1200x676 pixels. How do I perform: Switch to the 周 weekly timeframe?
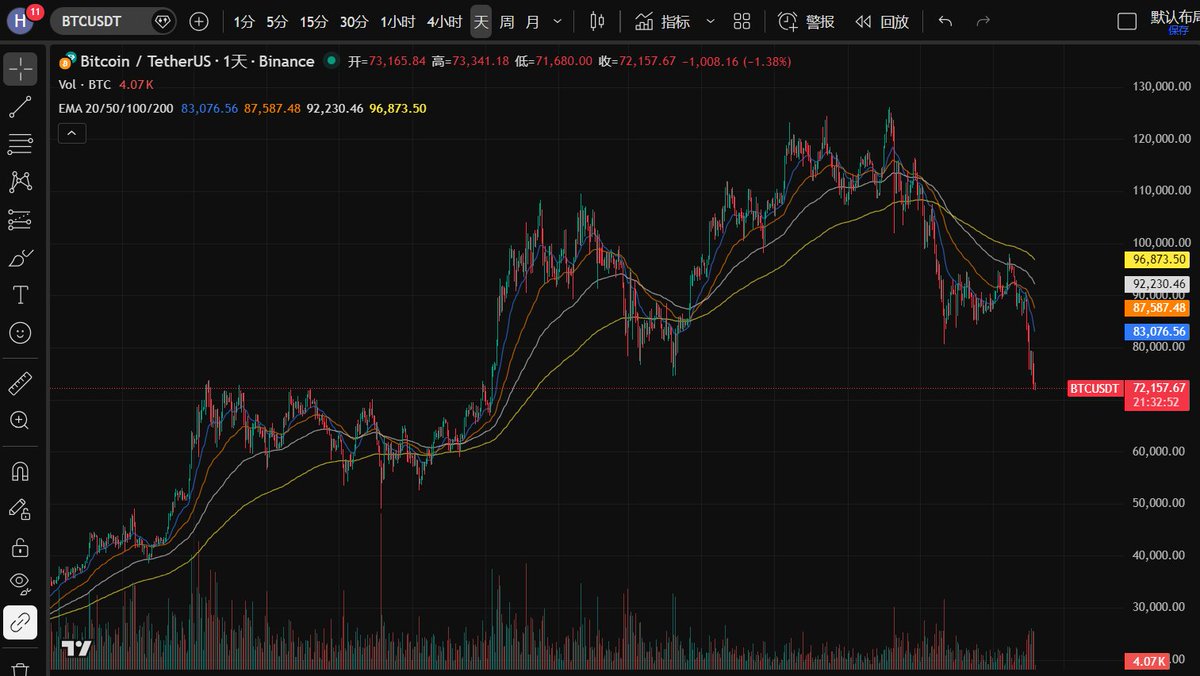pos(507,21)
